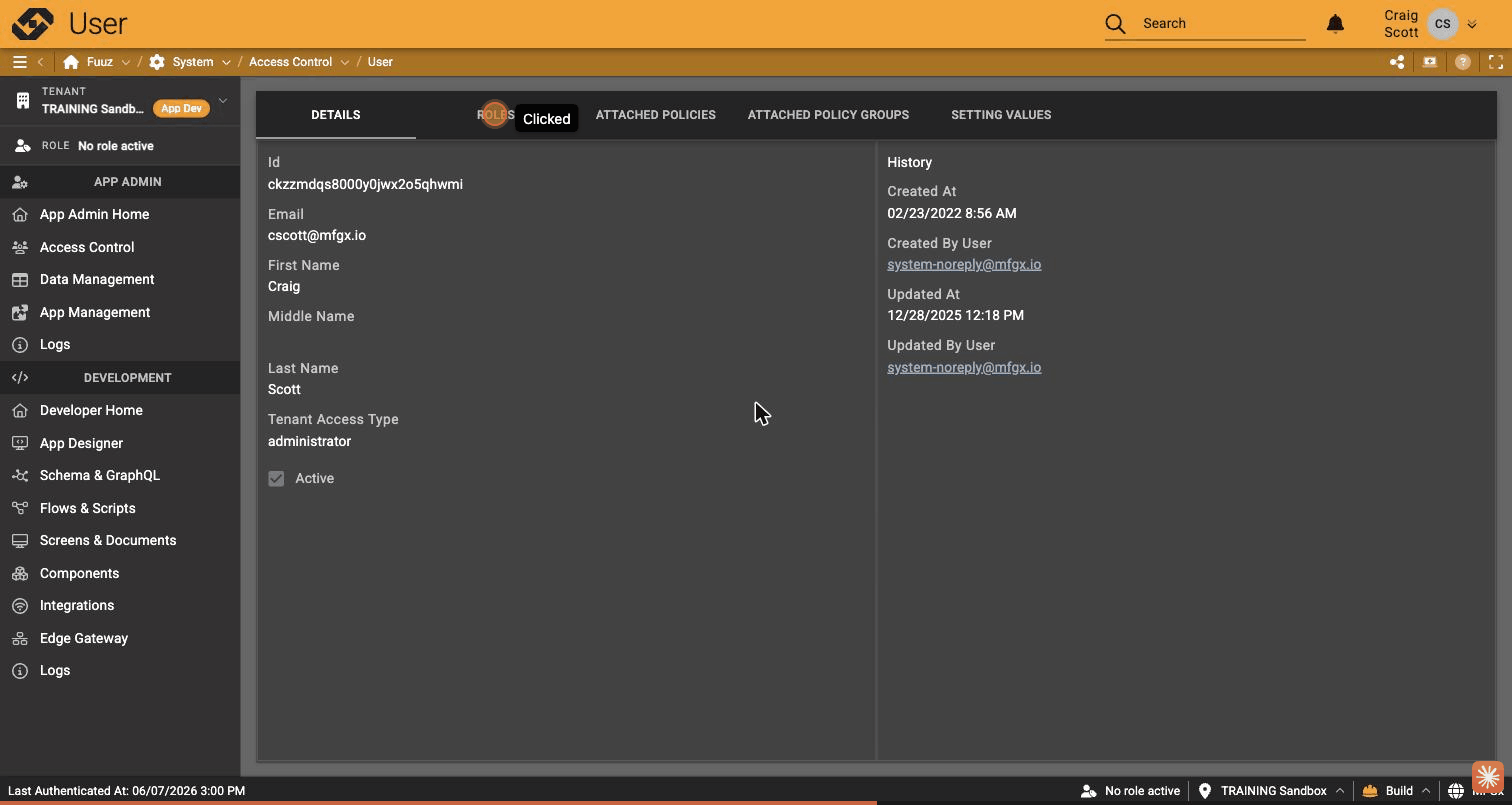Click the Fuuz home icon in breadcrumb

click(71, 62)
